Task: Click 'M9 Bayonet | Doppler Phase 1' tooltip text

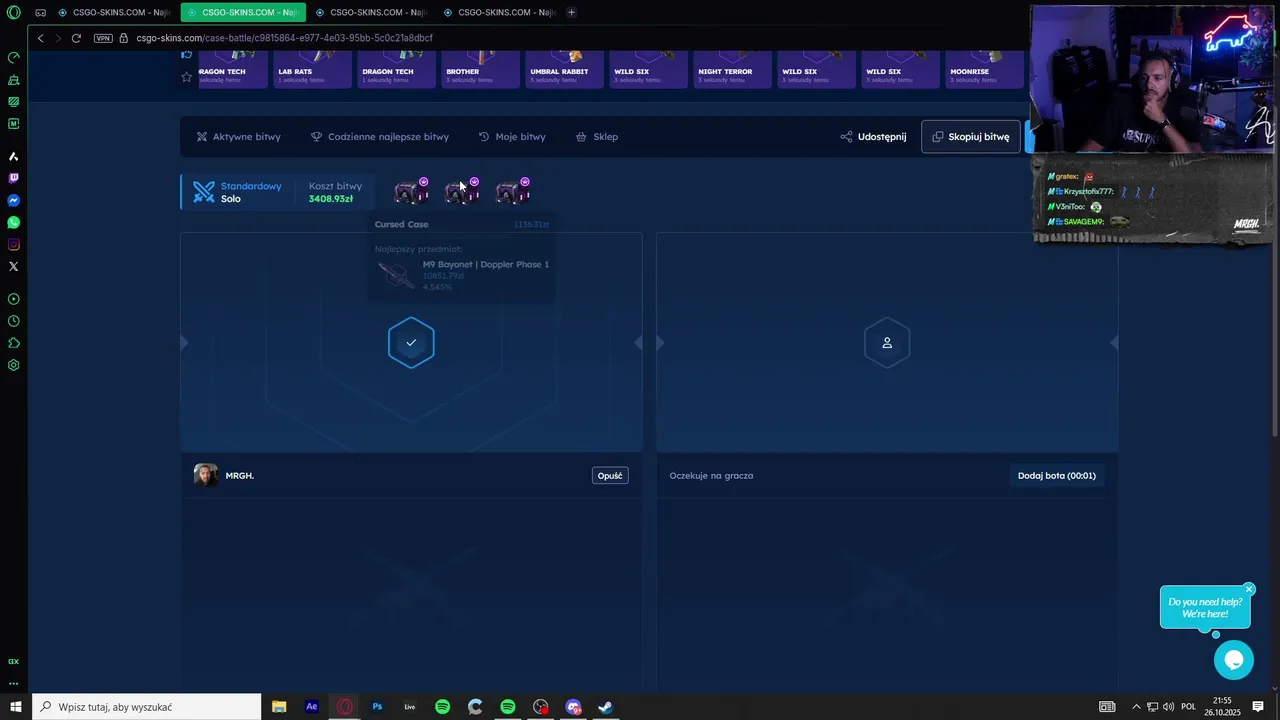Action: (x=486, y=264)
